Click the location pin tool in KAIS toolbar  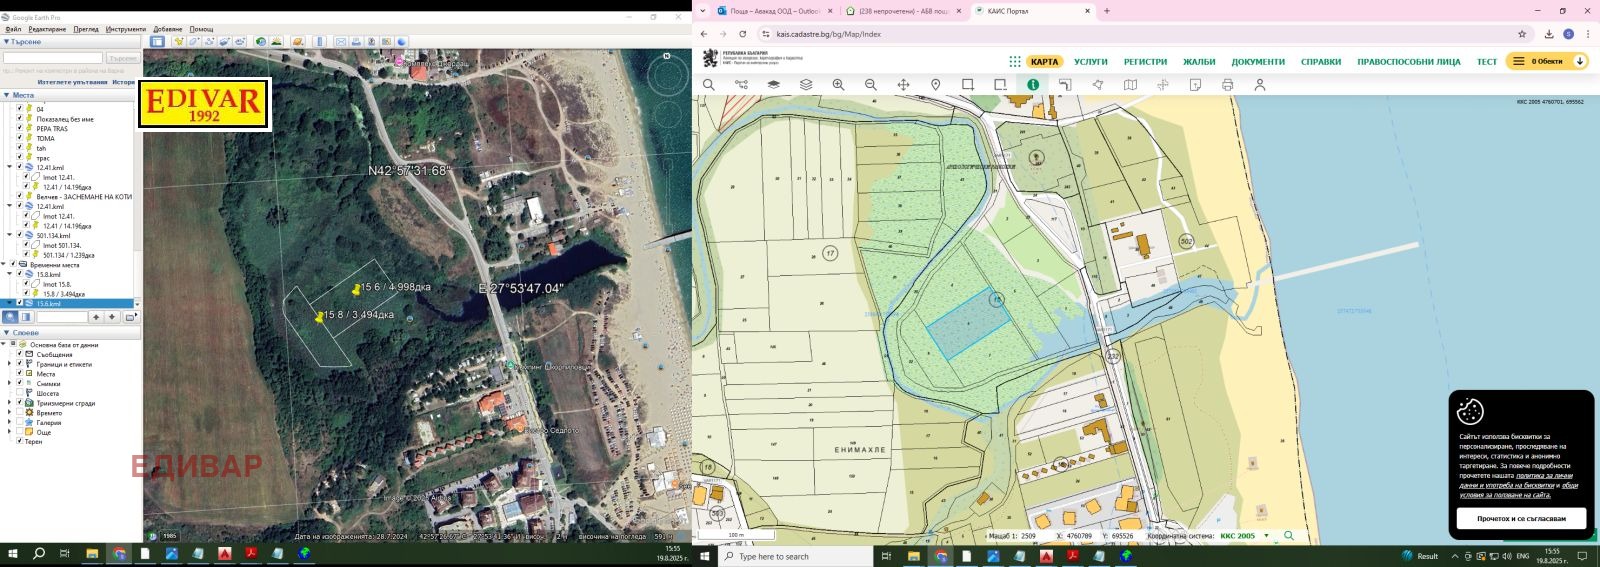pos(935,85)
